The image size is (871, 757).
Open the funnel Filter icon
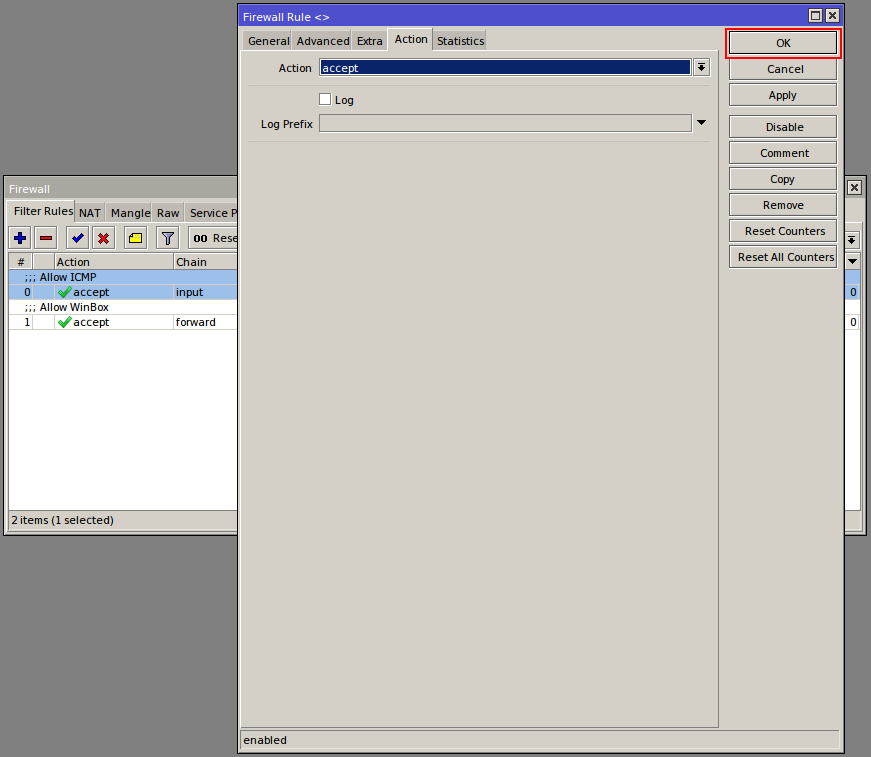click(168, 238)
